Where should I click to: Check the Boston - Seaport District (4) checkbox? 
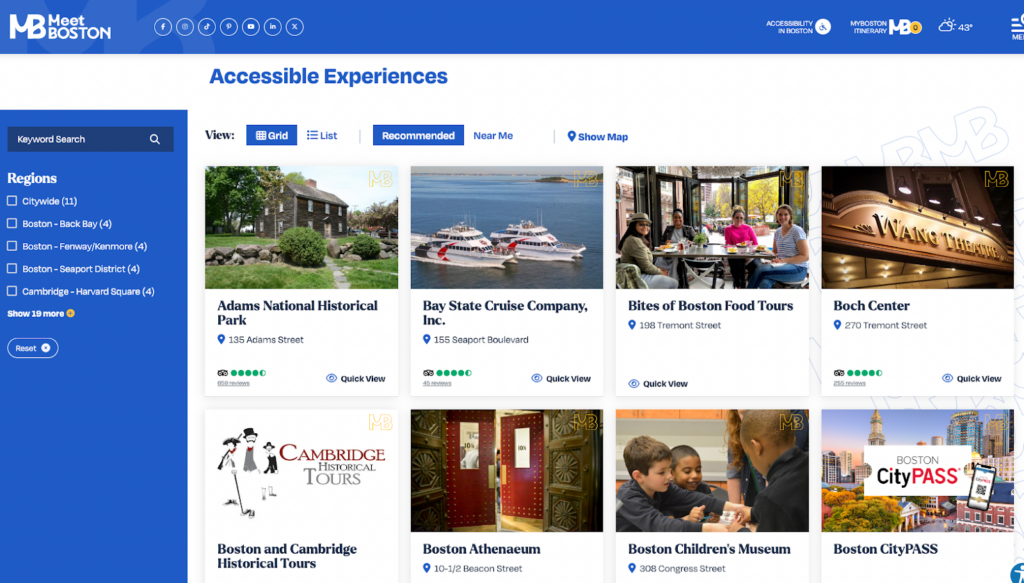tap(12, 268)
